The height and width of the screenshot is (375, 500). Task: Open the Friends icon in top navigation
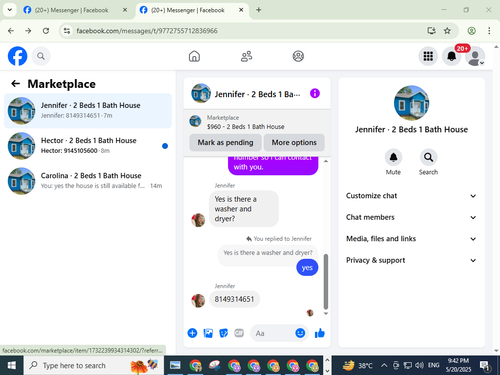coord(246,56)
